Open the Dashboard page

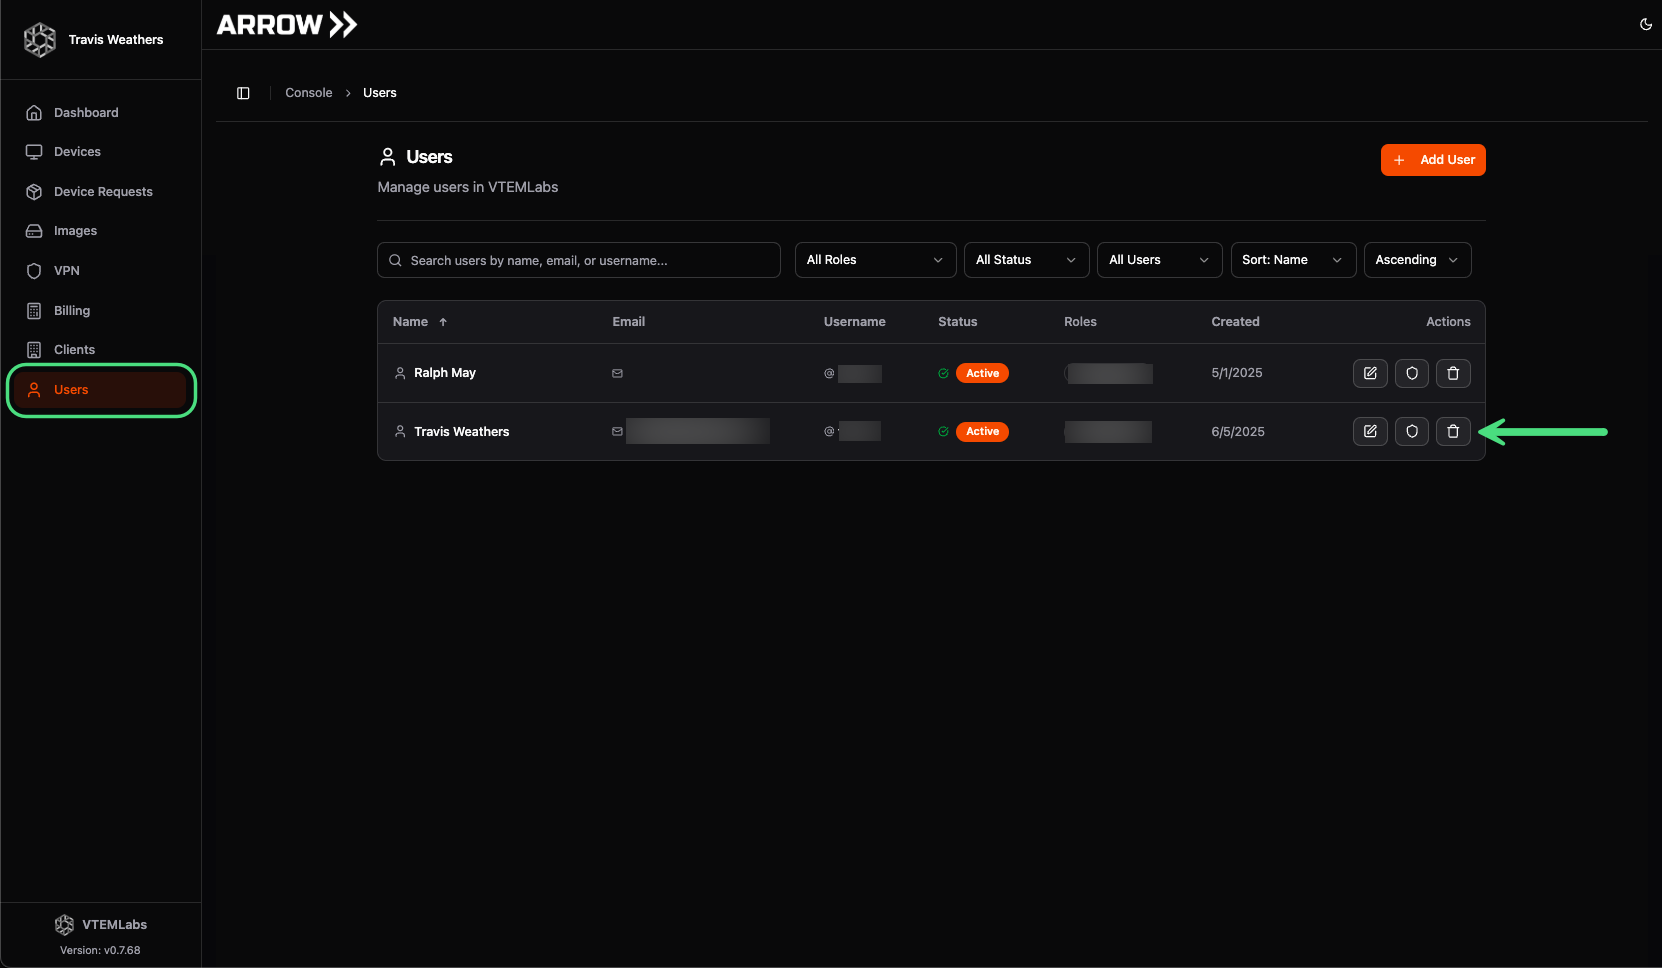coord(85,112)
